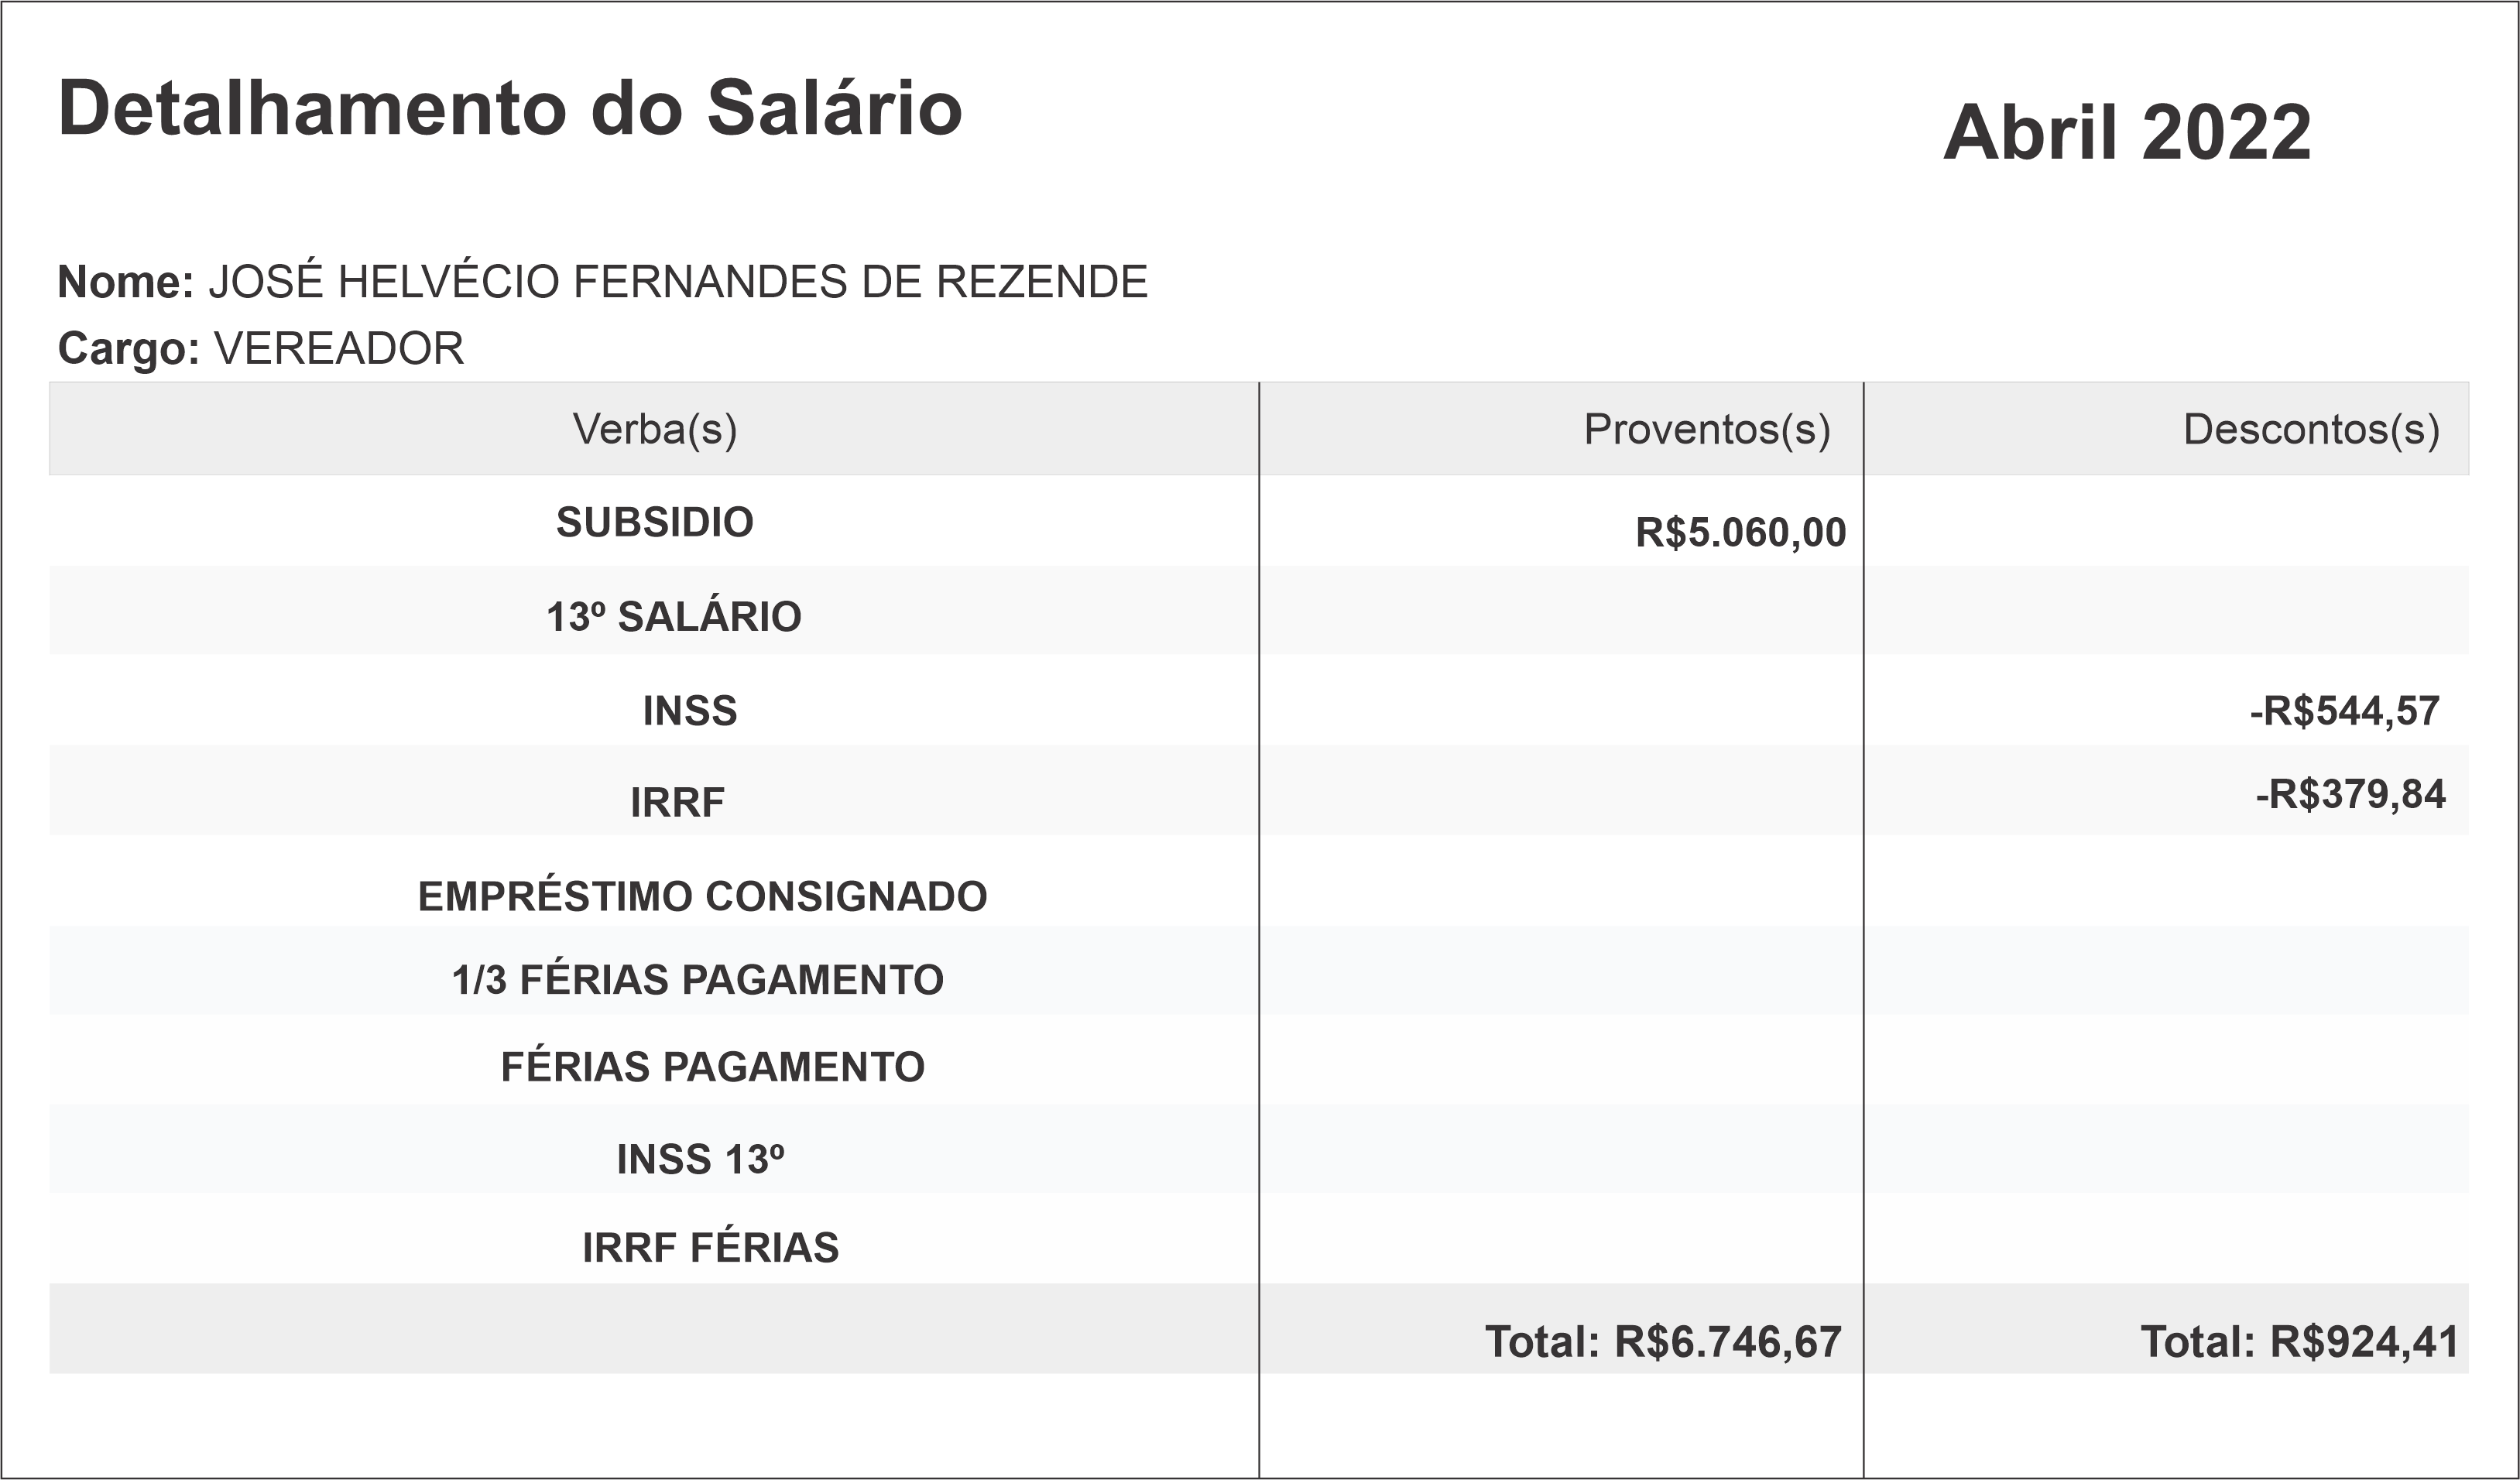Click the -R$544,57 INSS discount value
Viewport: 2520px width, 1480px height.
pos(2344,711)
